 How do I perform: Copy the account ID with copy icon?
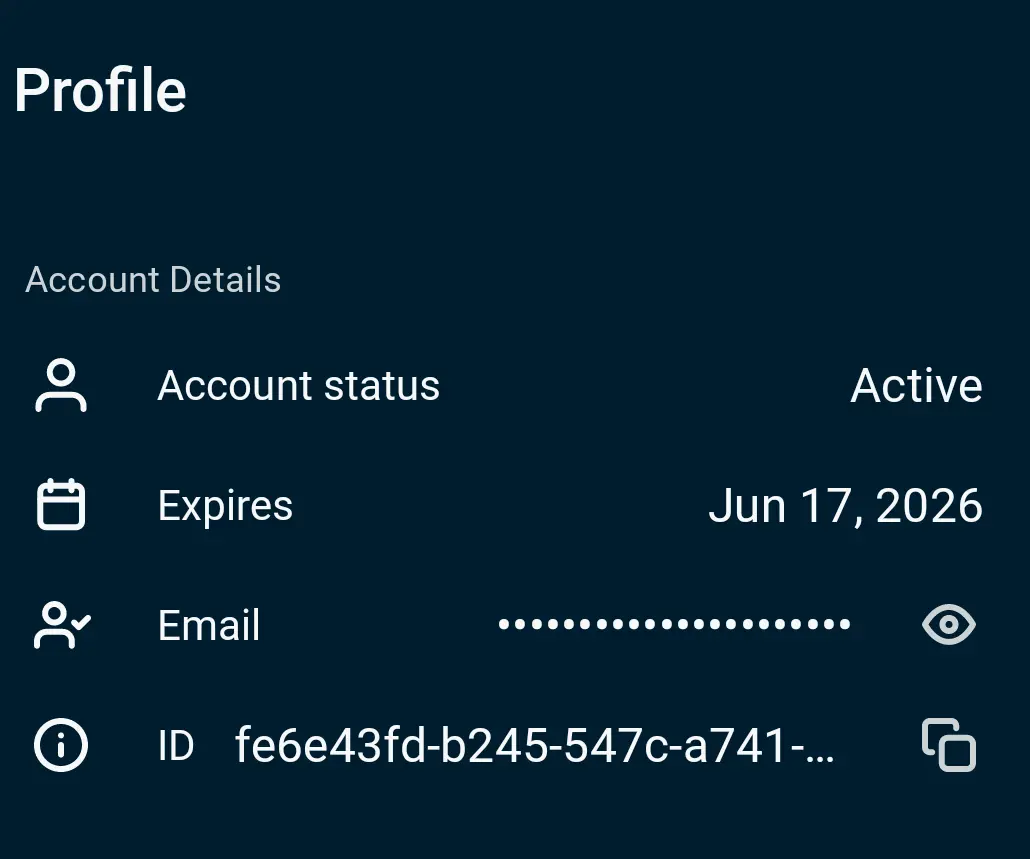[x=949, y=745]
